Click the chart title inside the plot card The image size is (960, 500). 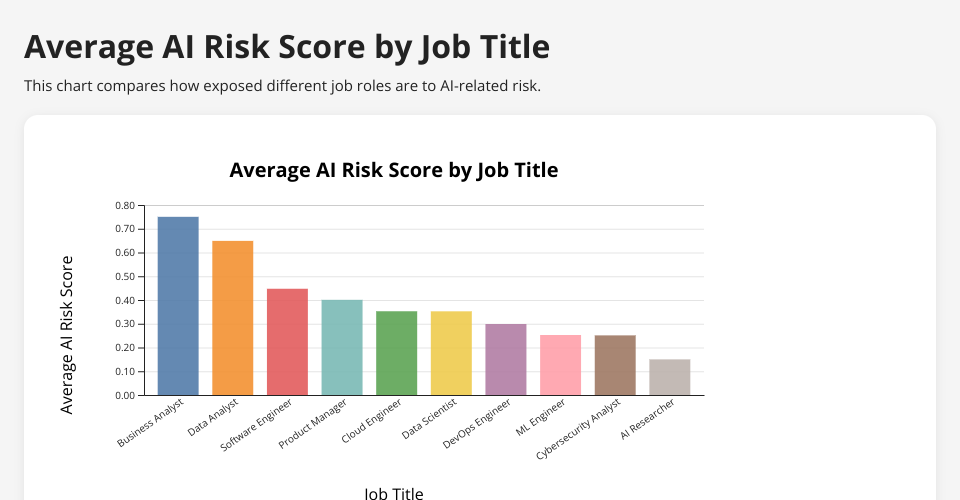[x=393, y=170]
